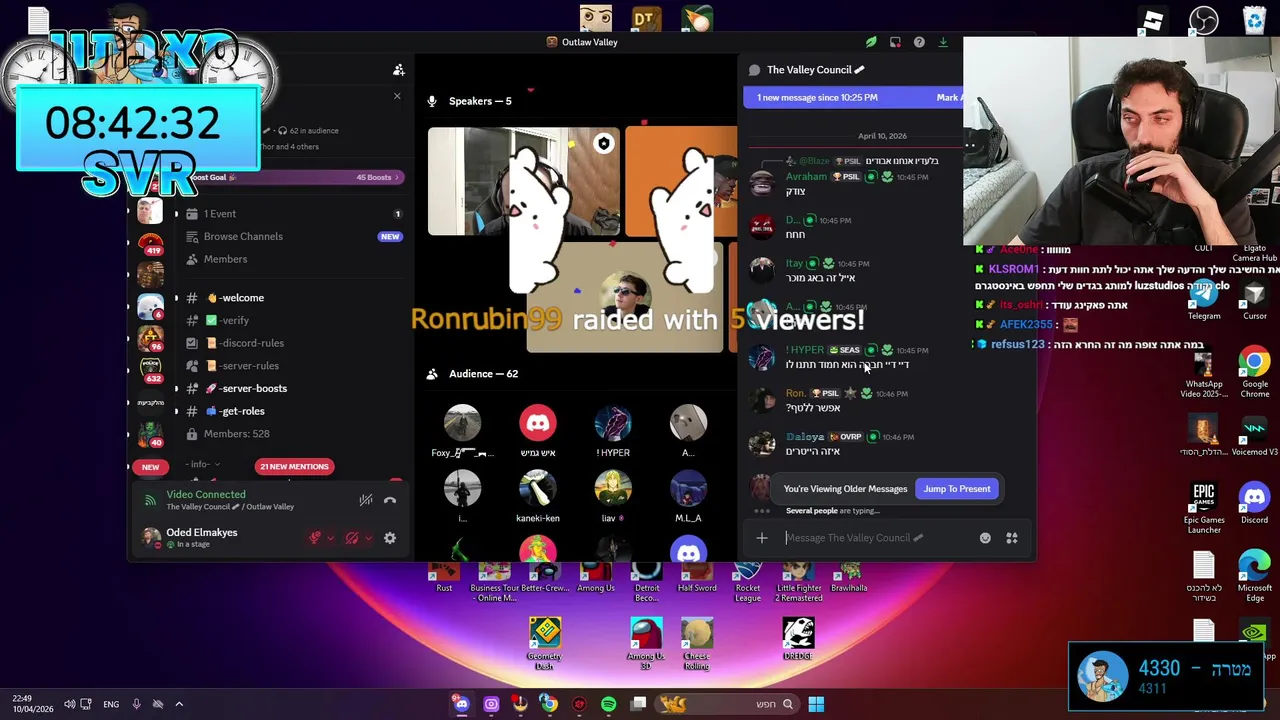Open Telegram desktop shortcut
1280x720 pixels.
tap(1204, 298)
